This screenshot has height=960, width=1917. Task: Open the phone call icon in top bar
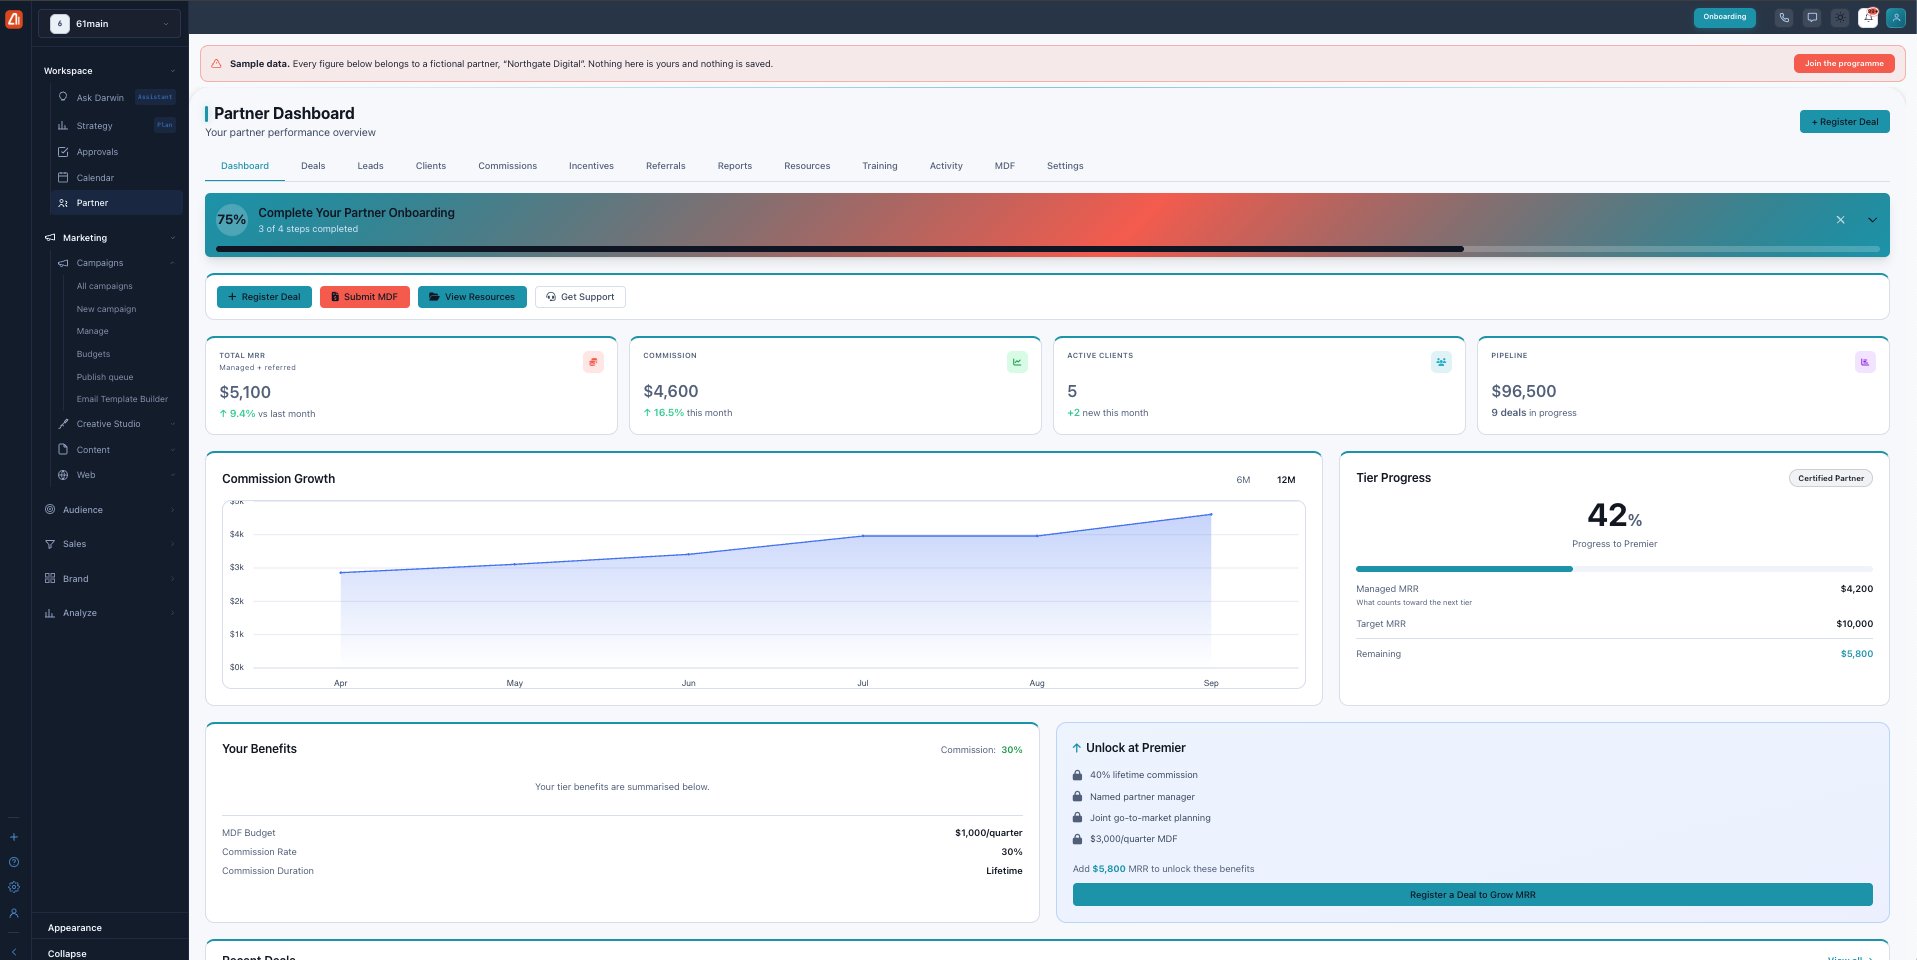tap(1784, 17)
